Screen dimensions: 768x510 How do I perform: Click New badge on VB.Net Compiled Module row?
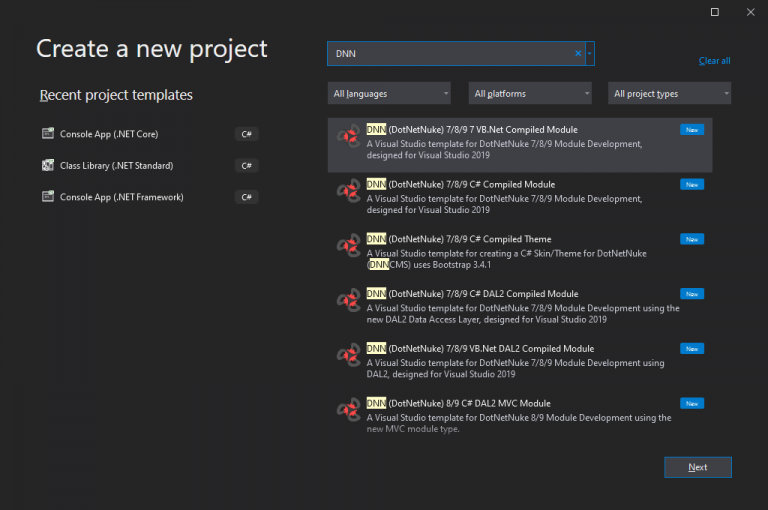click(x=692, y=130)
